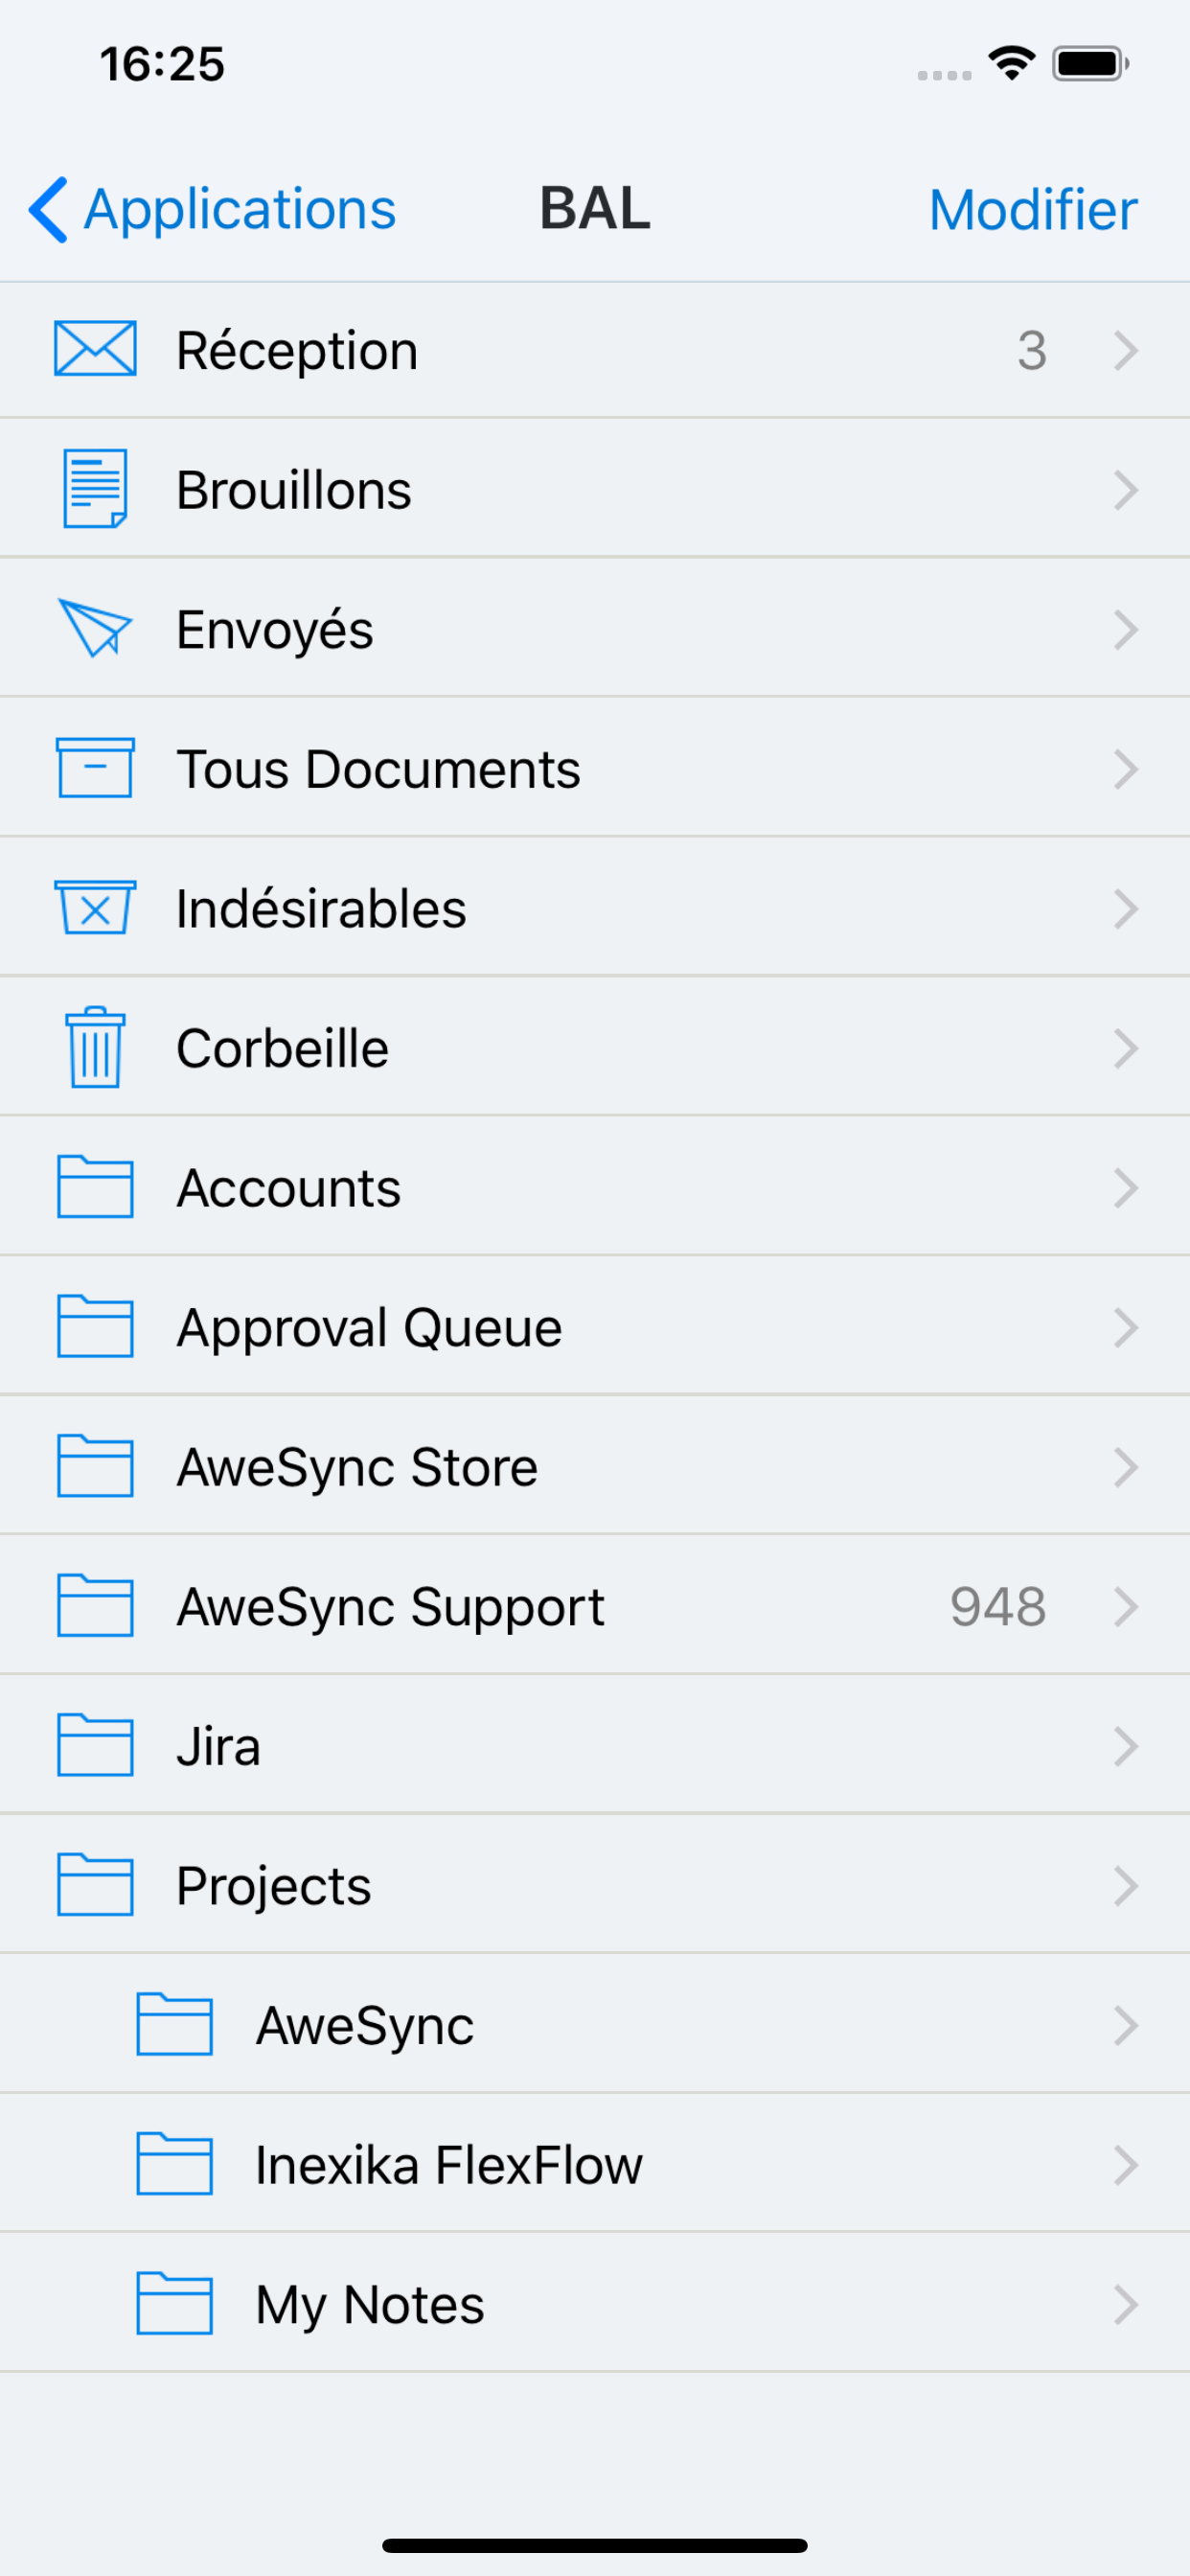Tap the BAL title in the header
The width and height of the screenshot is (1190, 2576).
tap(595, 209)
